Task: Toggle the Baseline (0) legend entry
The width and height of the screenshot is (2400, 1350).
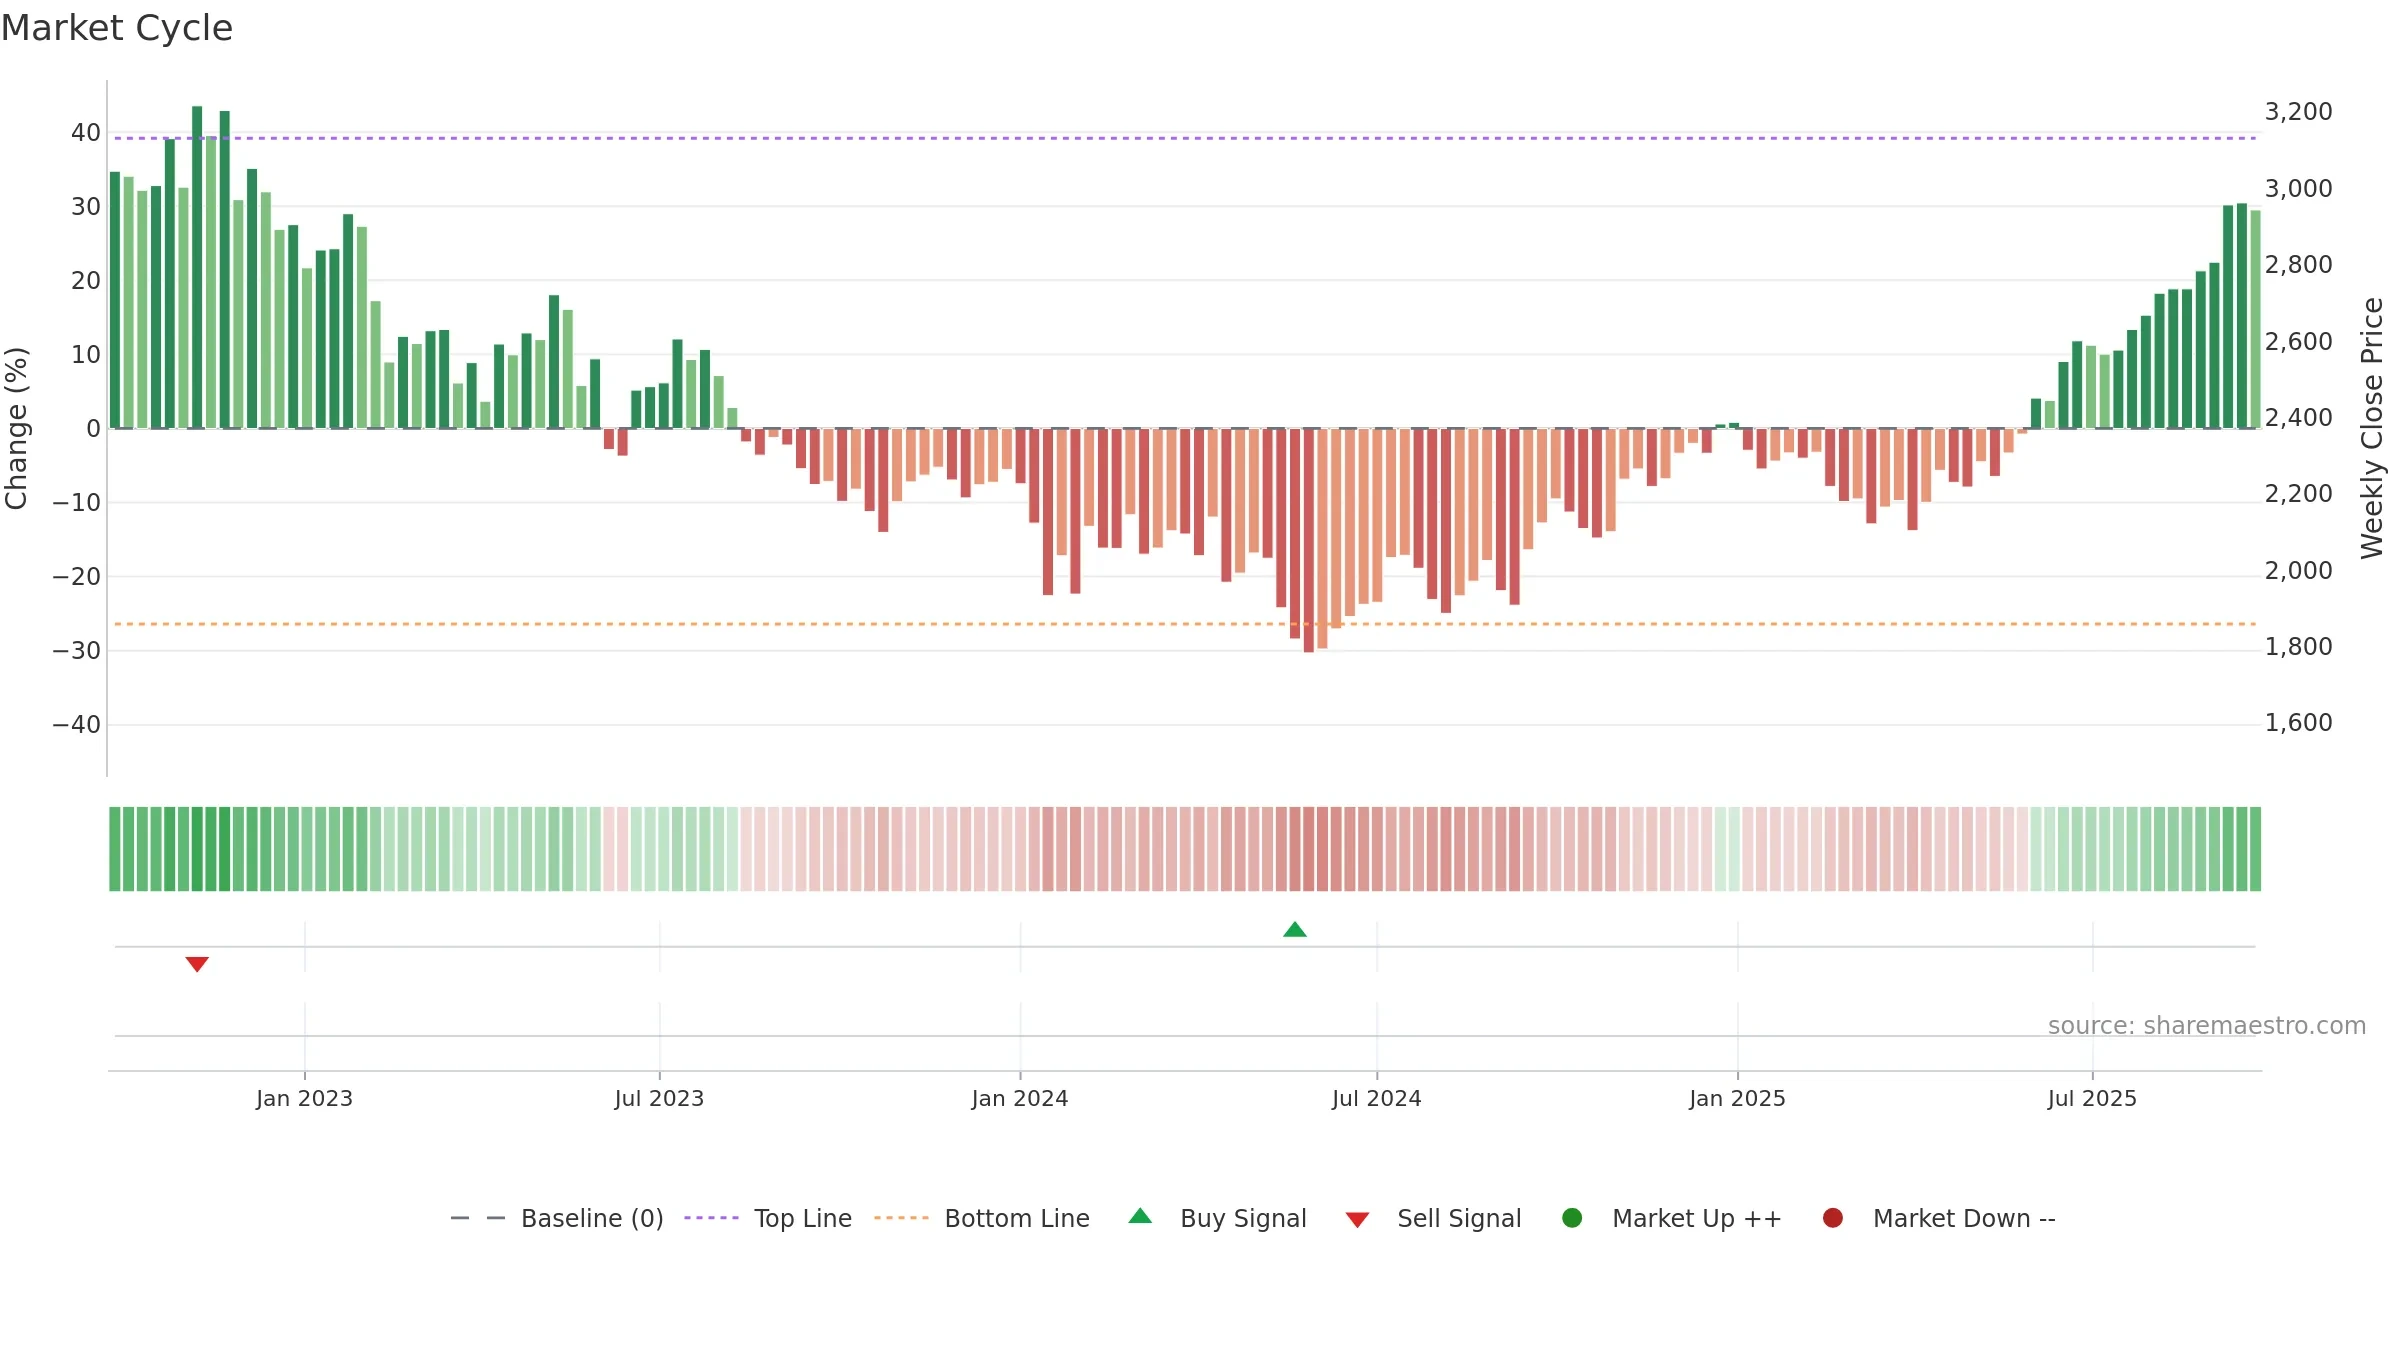Action: (x=556, y=1218)
